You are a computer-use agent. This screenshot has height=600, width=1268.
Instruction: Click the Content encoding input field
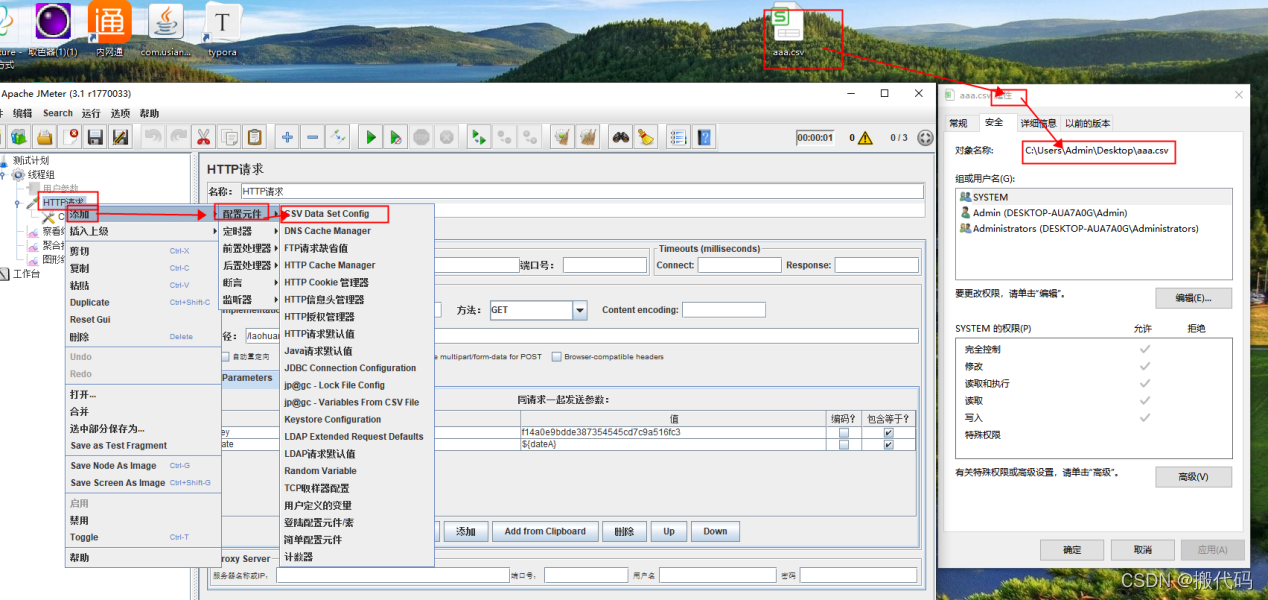[x=723, y=310]
